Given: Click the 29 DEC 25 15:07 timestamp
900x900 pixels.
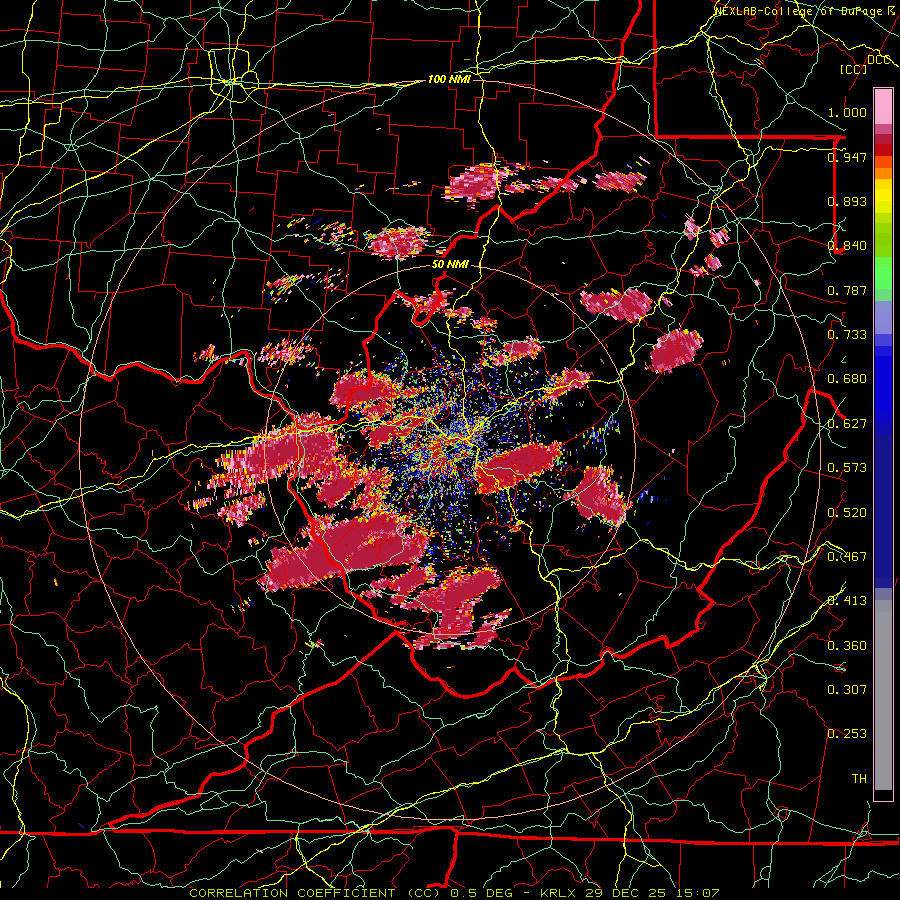Looking at the screenshot, I should coord(653,893).
